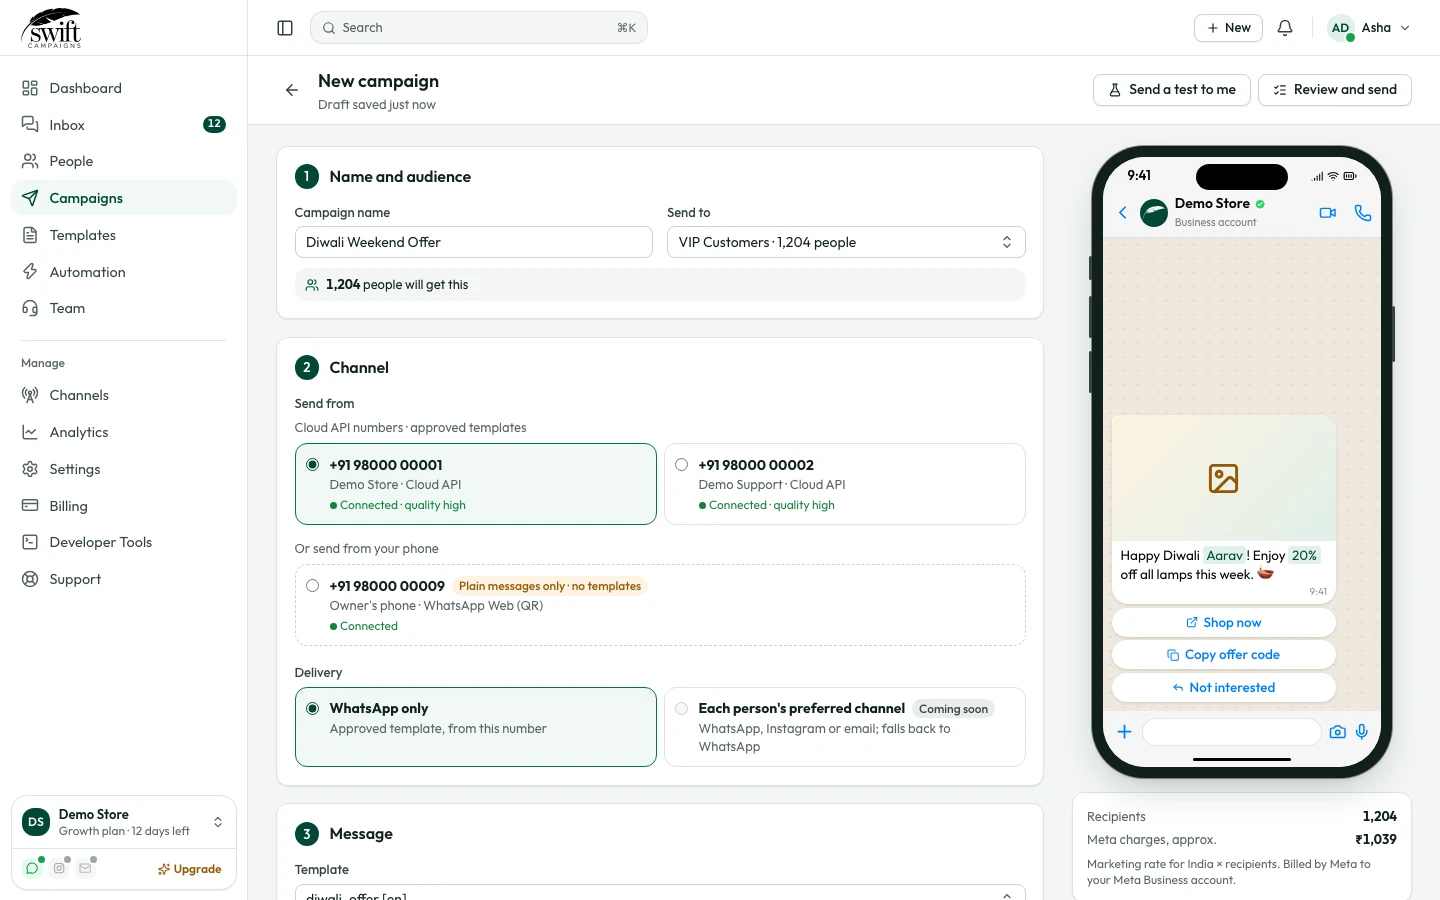Go back with the left arrow
Viewport: 1440px width, 900px height.
point(292,90)
